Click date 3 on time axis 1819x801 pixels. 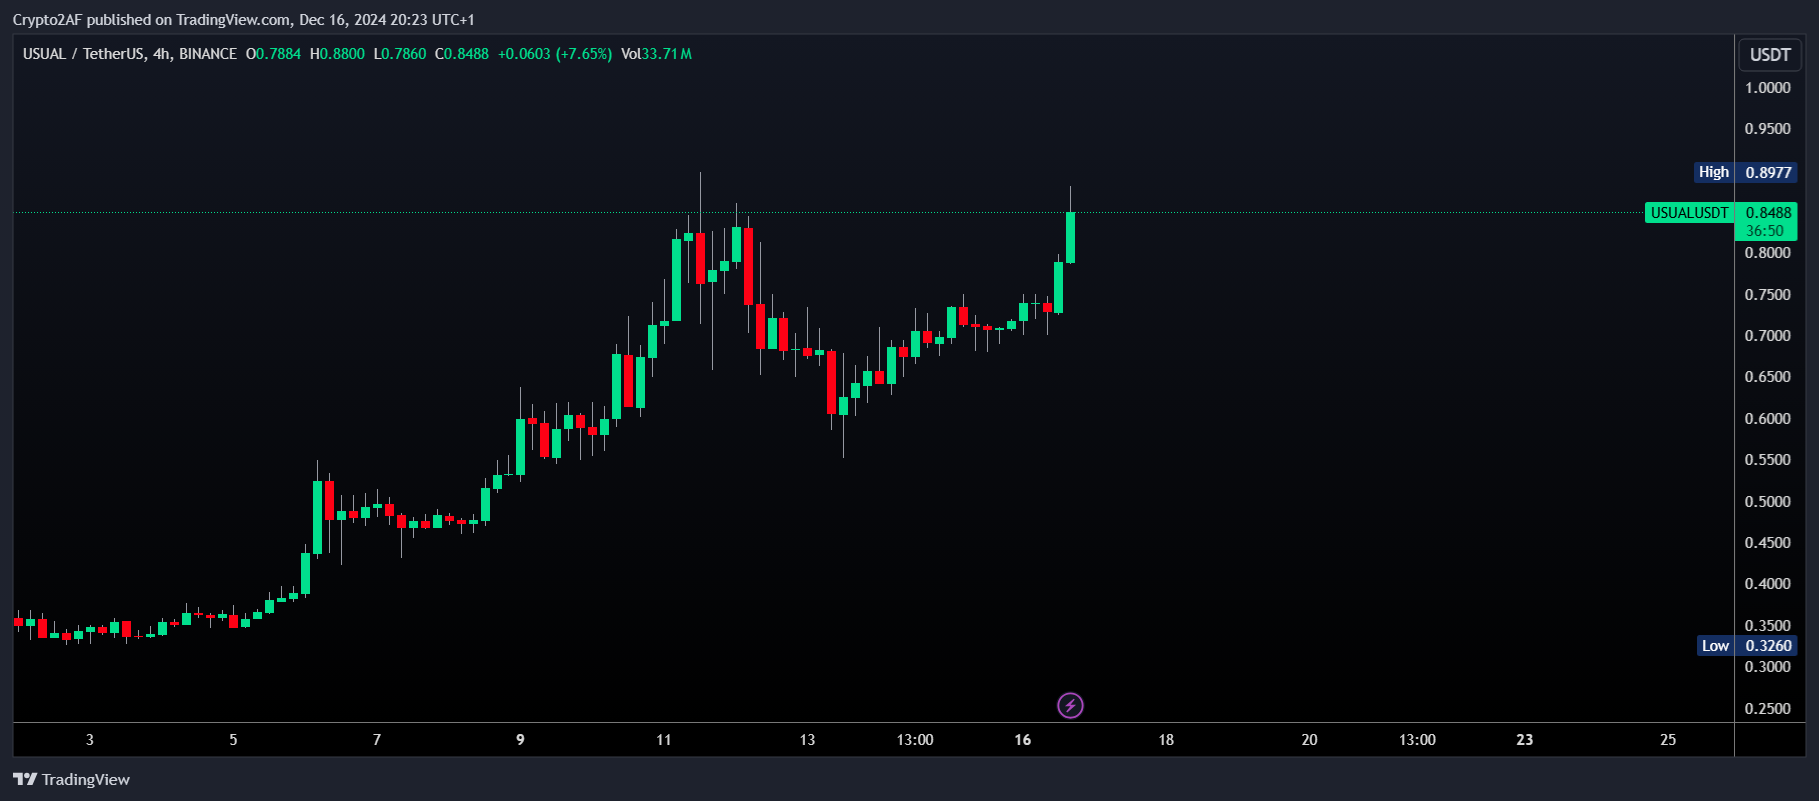coord(90,740)
